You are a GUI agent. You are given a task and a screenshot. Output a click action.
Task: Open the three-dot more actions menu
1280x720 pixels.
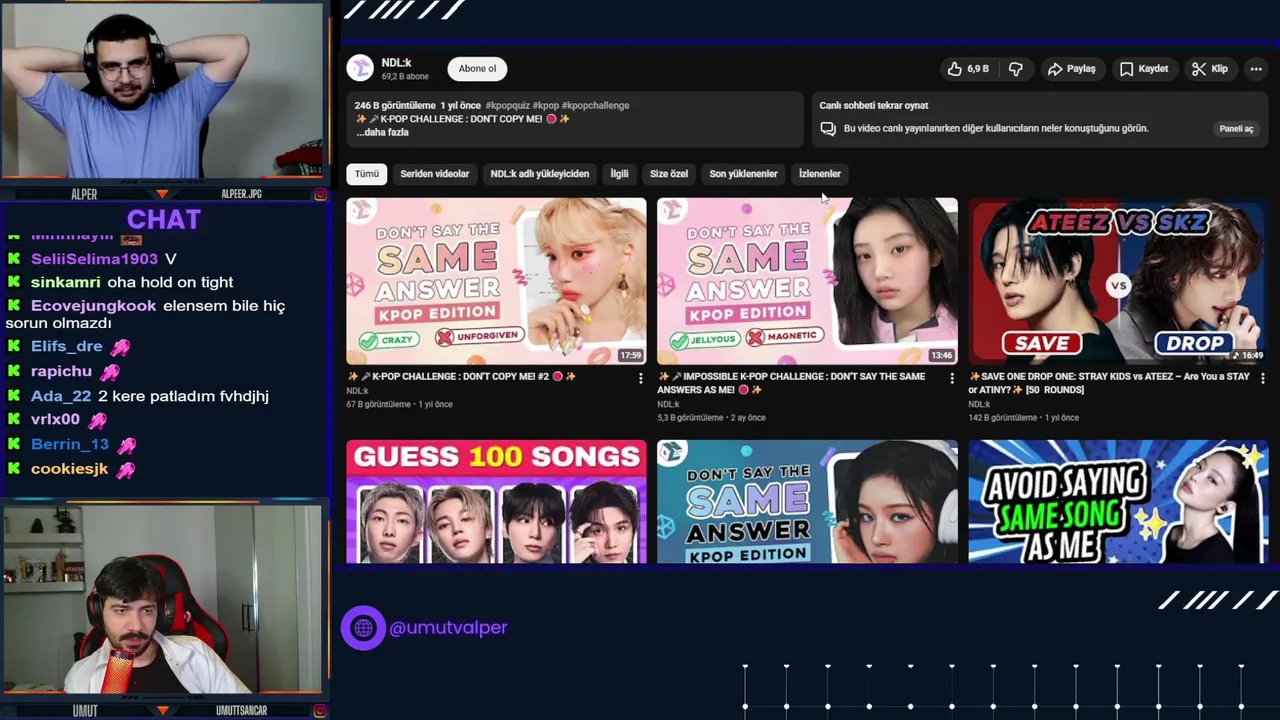click(x=1256, y=69)
